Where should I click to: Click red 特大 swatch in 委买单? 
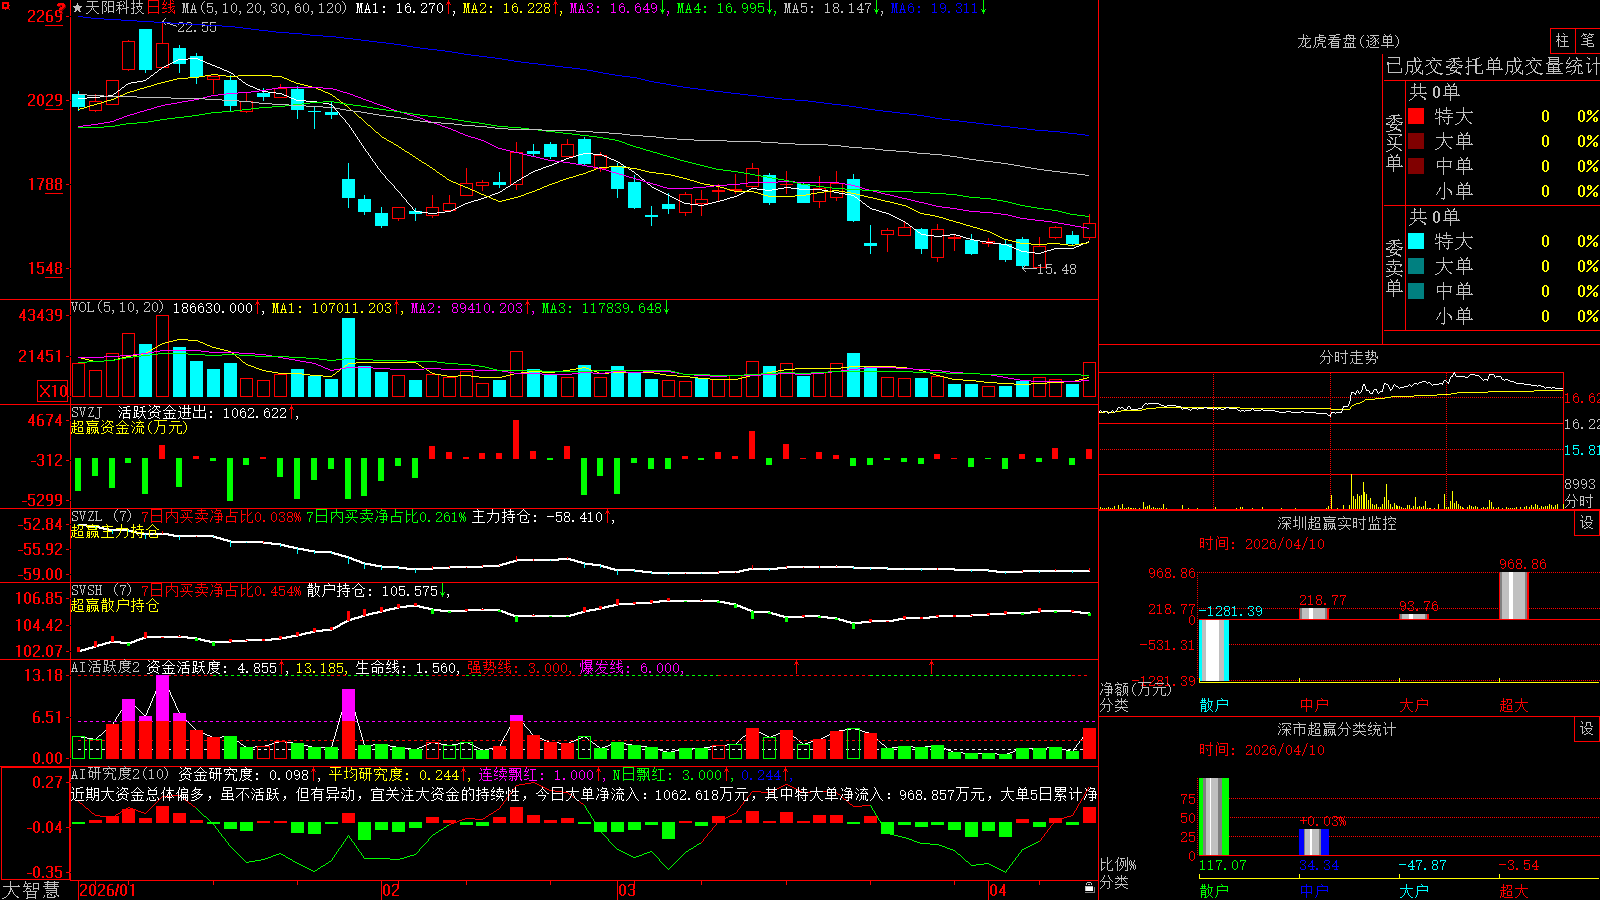click(x=1416, y=116)
